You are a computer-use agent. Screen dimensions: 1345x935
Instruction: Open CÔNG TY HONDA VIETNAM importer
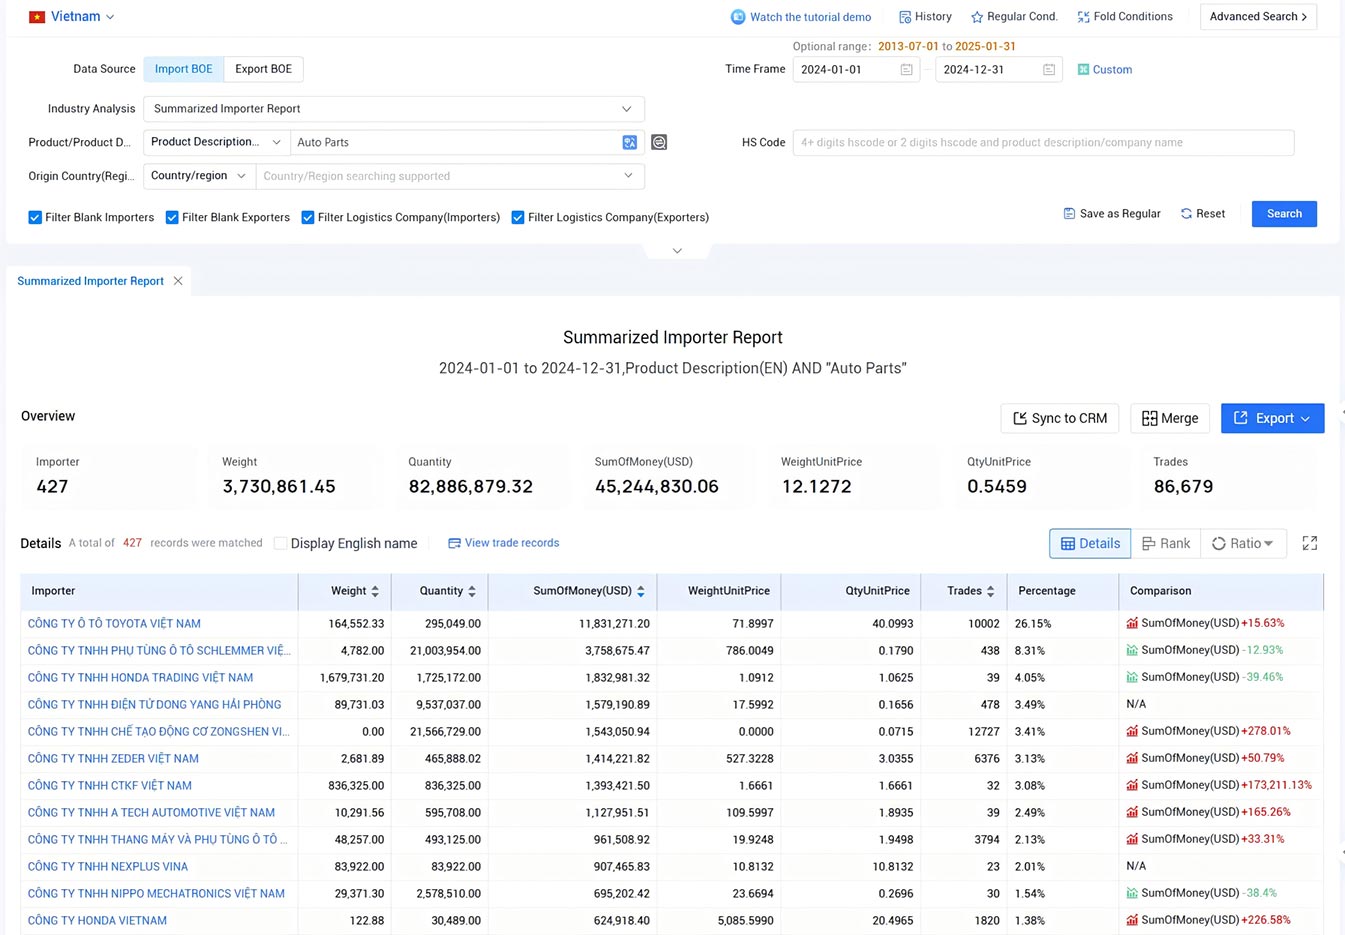click(x=97, y=921)
